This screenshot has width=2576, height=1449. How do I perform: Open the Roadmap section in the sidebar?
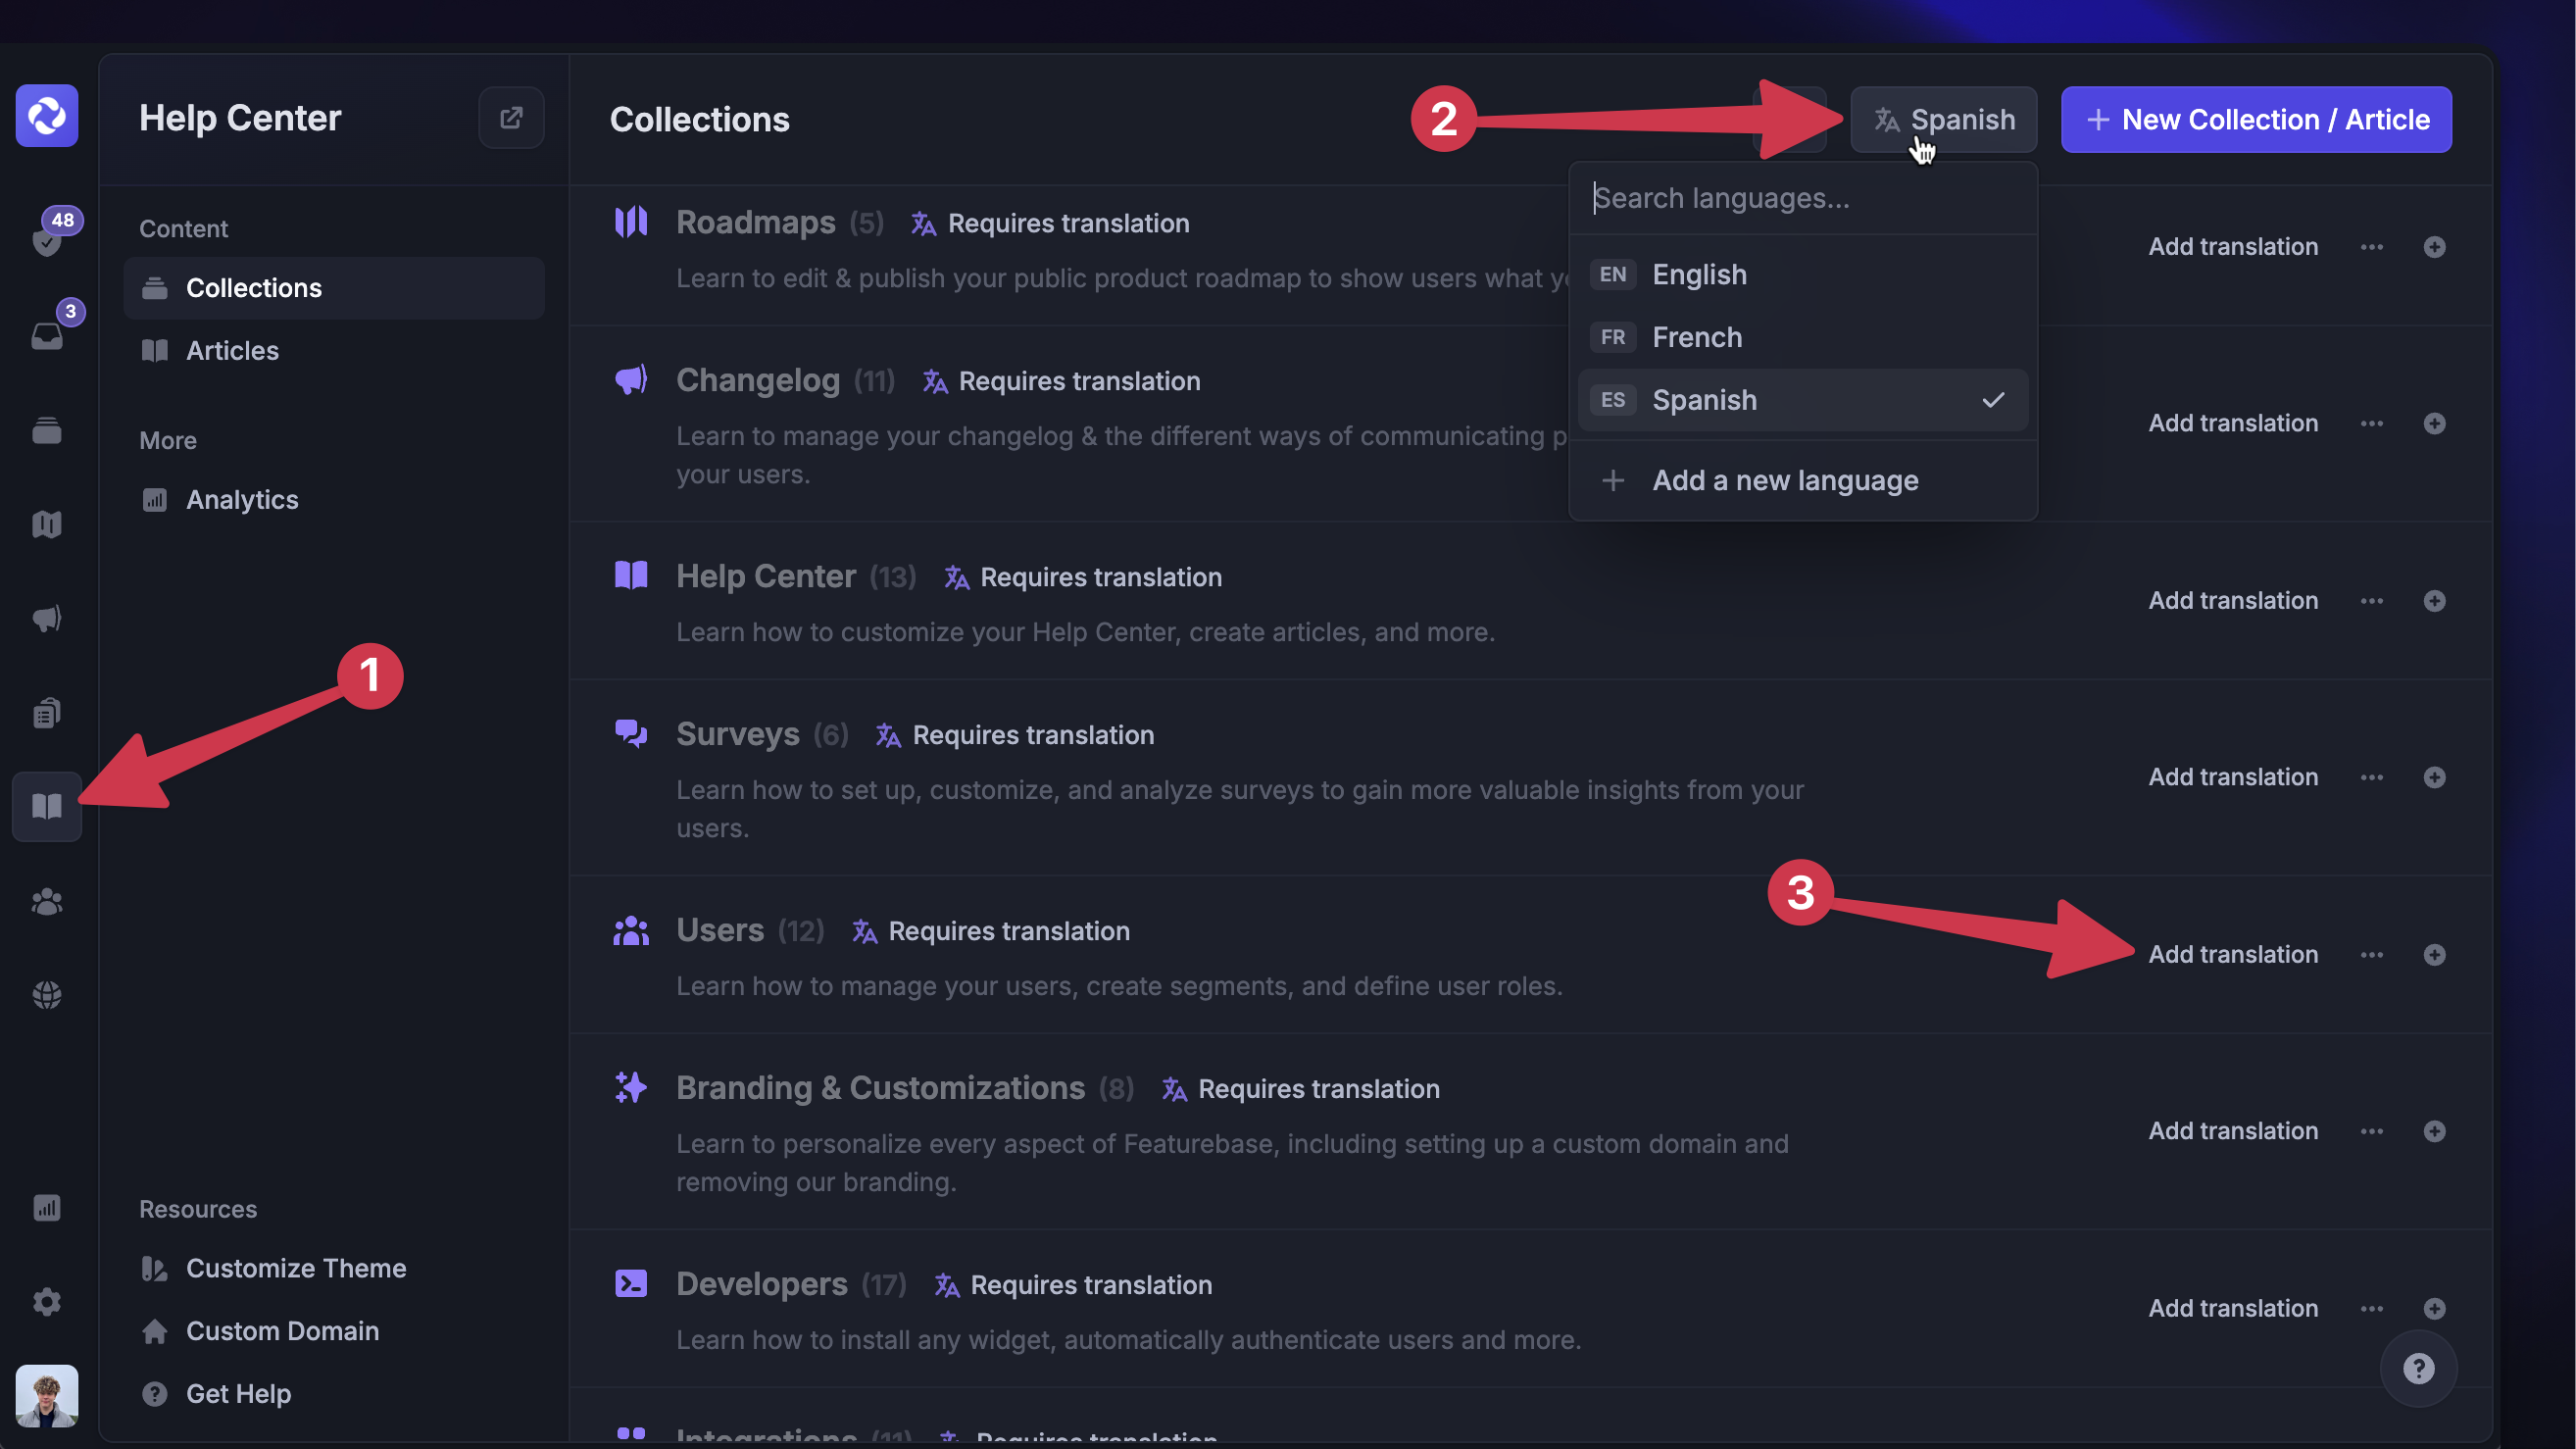click(x=47, y=523)
